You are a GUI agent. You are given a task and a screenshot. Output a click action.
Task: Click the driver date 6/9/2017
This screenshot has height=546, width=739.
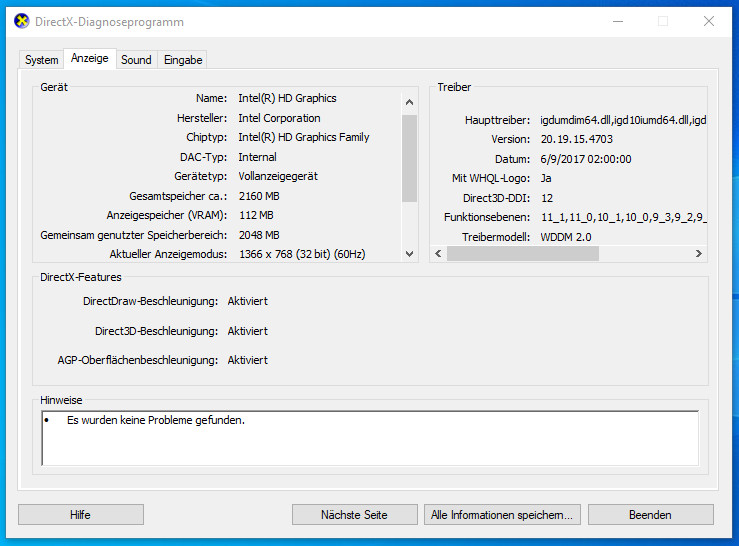[x=586, y=159]
